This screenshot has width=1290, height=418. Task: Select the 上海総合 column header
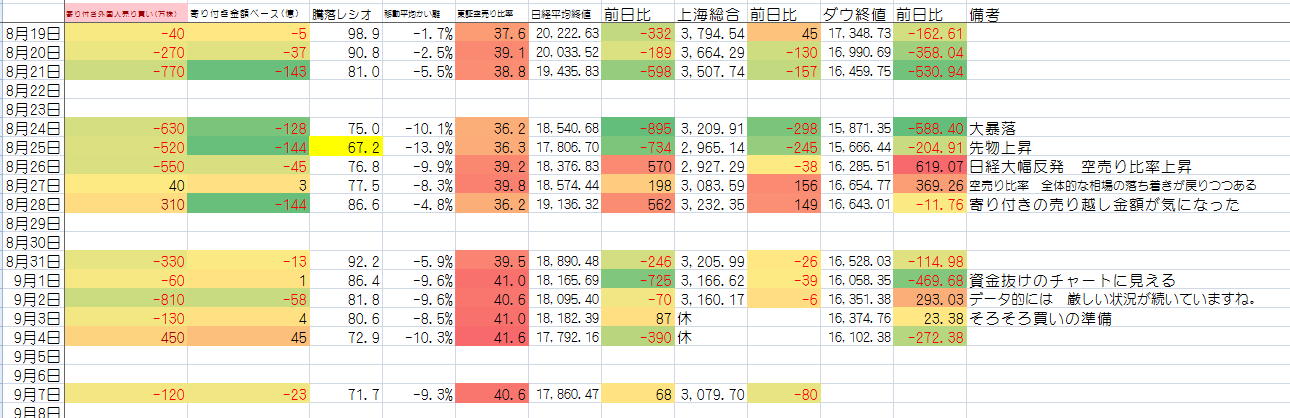click(x=709, y=15)
